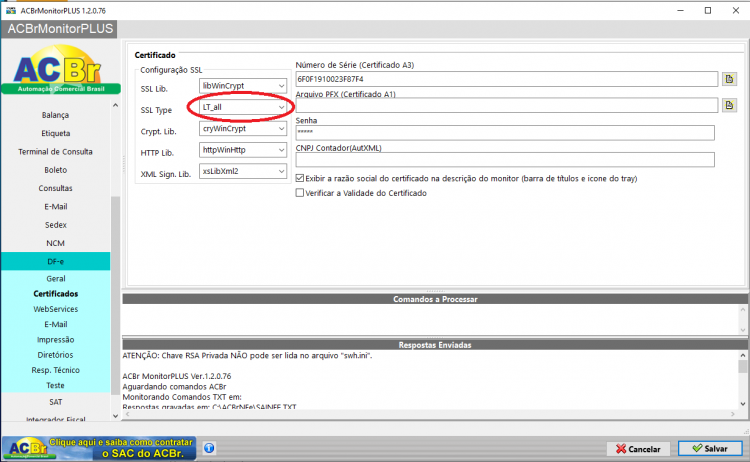Open the Crypt. Lib dropdown
Screen dimensions: 750x462
click(243, 129)
